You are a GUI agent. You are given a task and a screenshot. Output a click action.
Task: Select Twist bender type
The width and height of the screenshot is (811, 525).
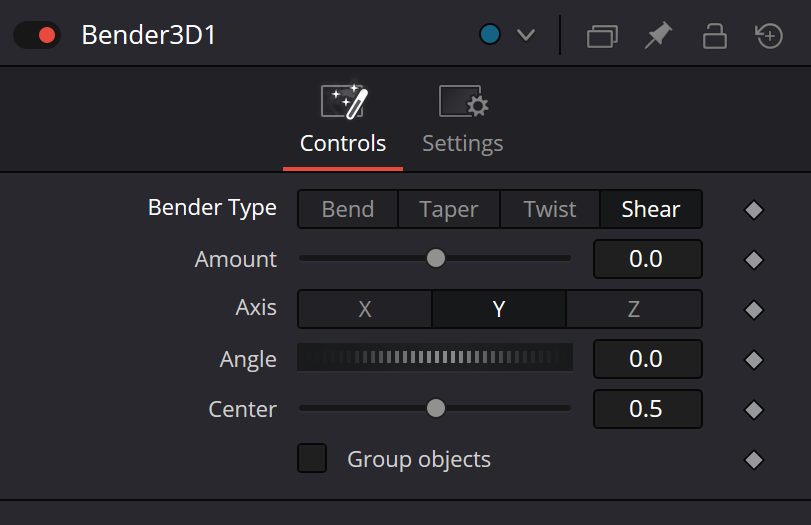coord(550,209)
